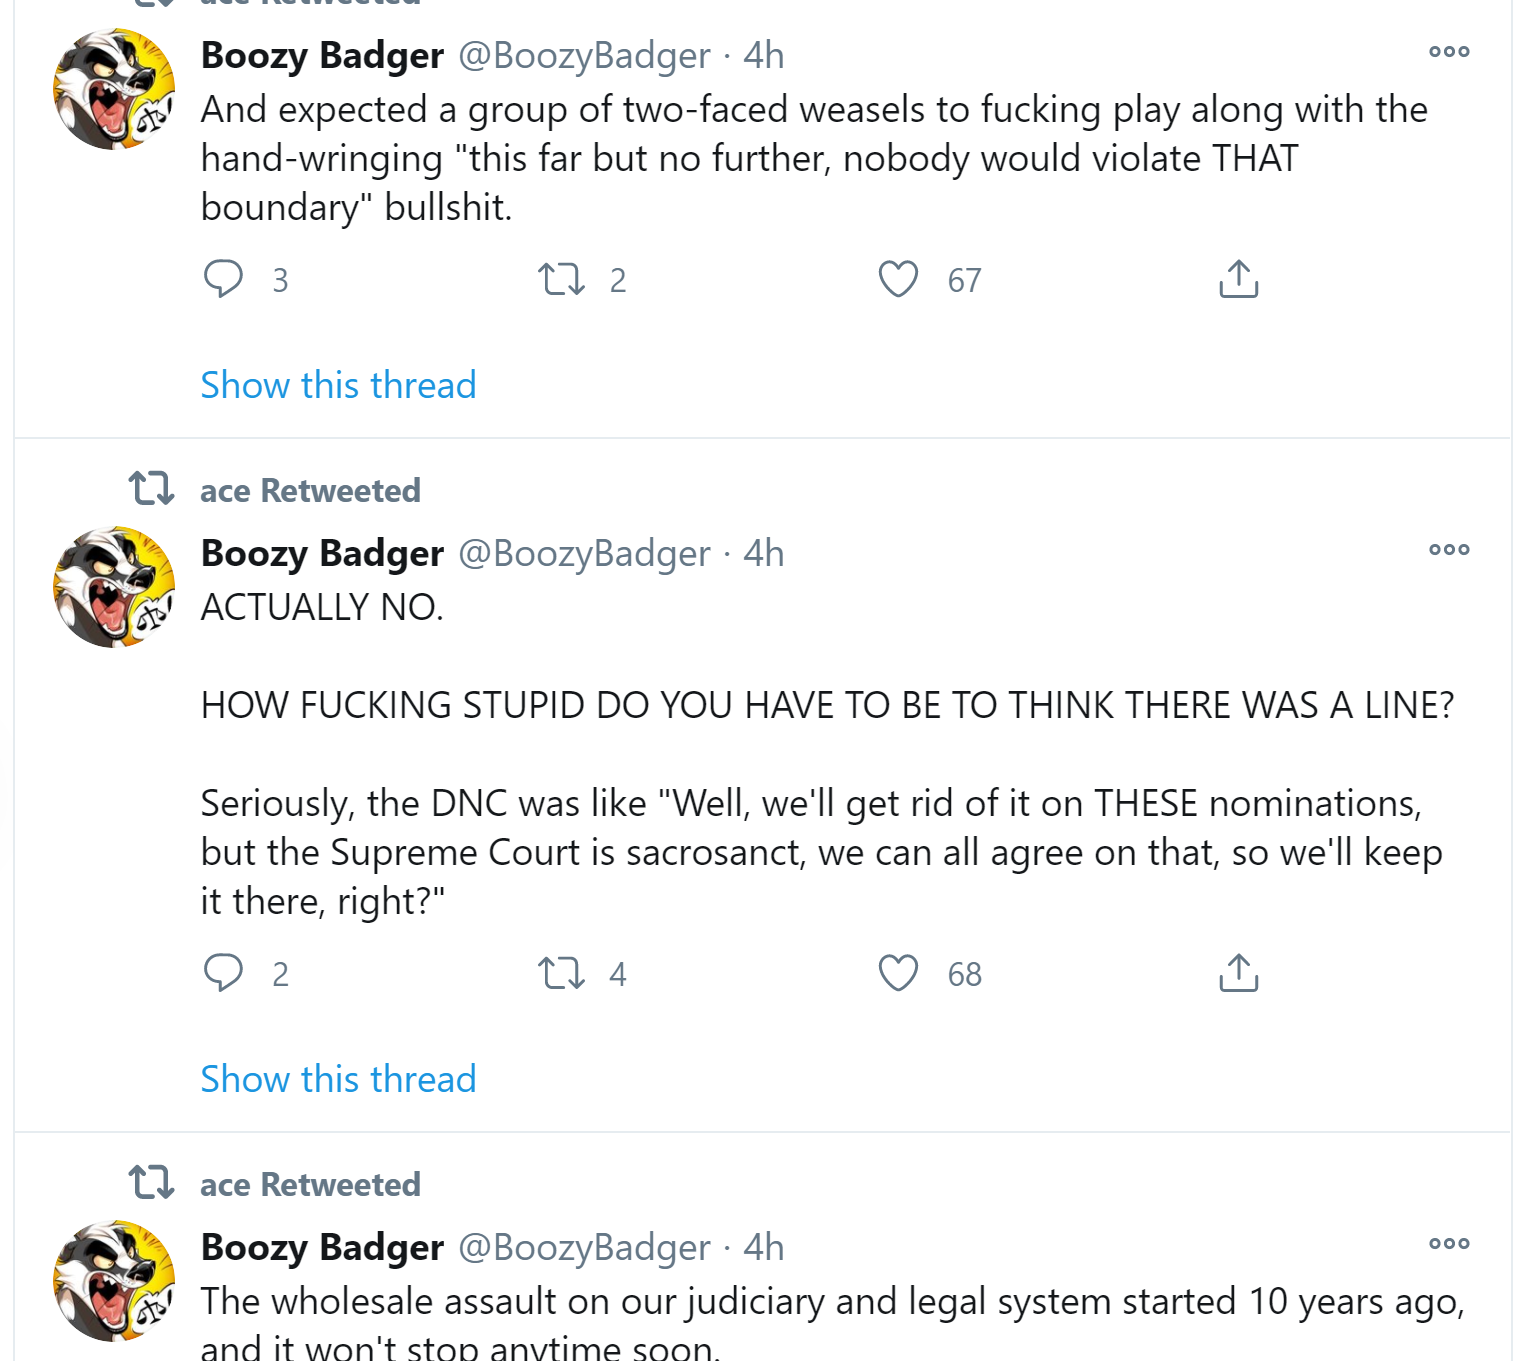Screen dimensions: 1523x1361
Task: Retweet the tweet with 2 retweets
Action: (561, 279)
